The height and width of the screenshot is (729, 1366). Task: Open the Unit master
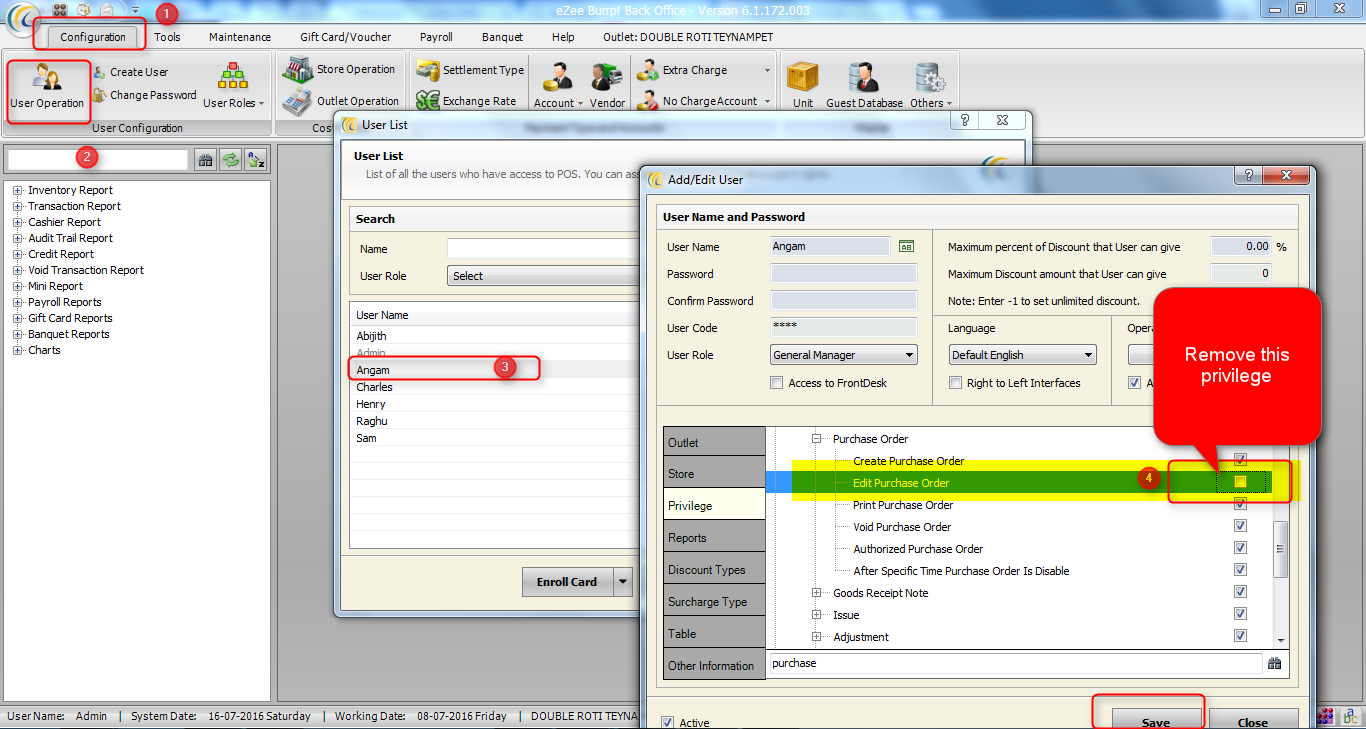(803, 87)
